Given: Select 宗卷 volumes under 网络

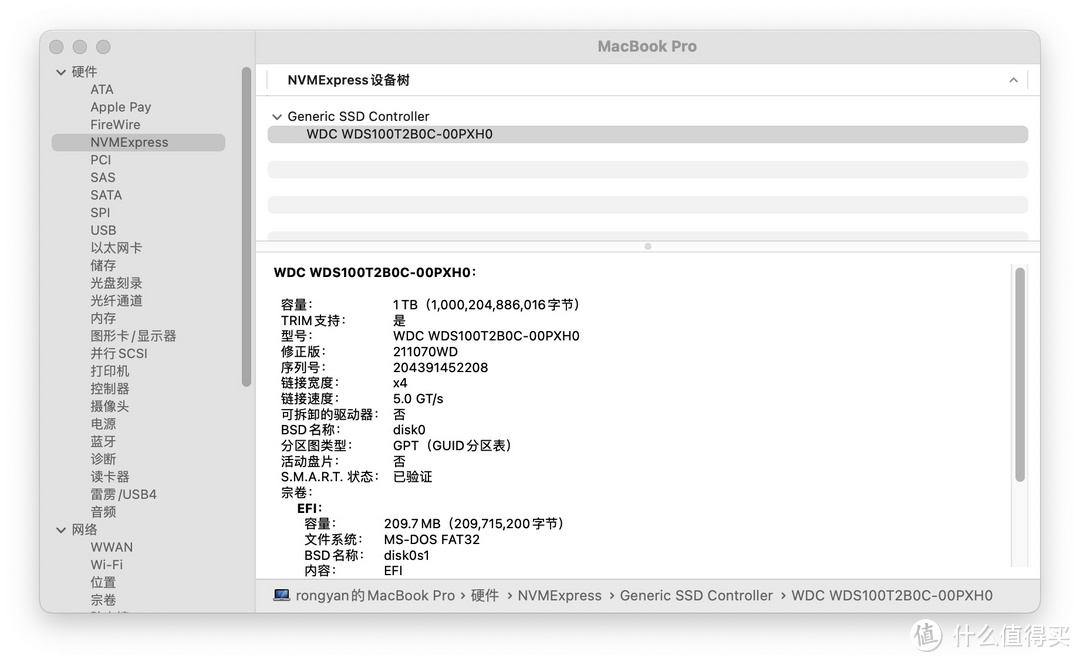Looking at the screenshot, I should (x=103, y=600).
